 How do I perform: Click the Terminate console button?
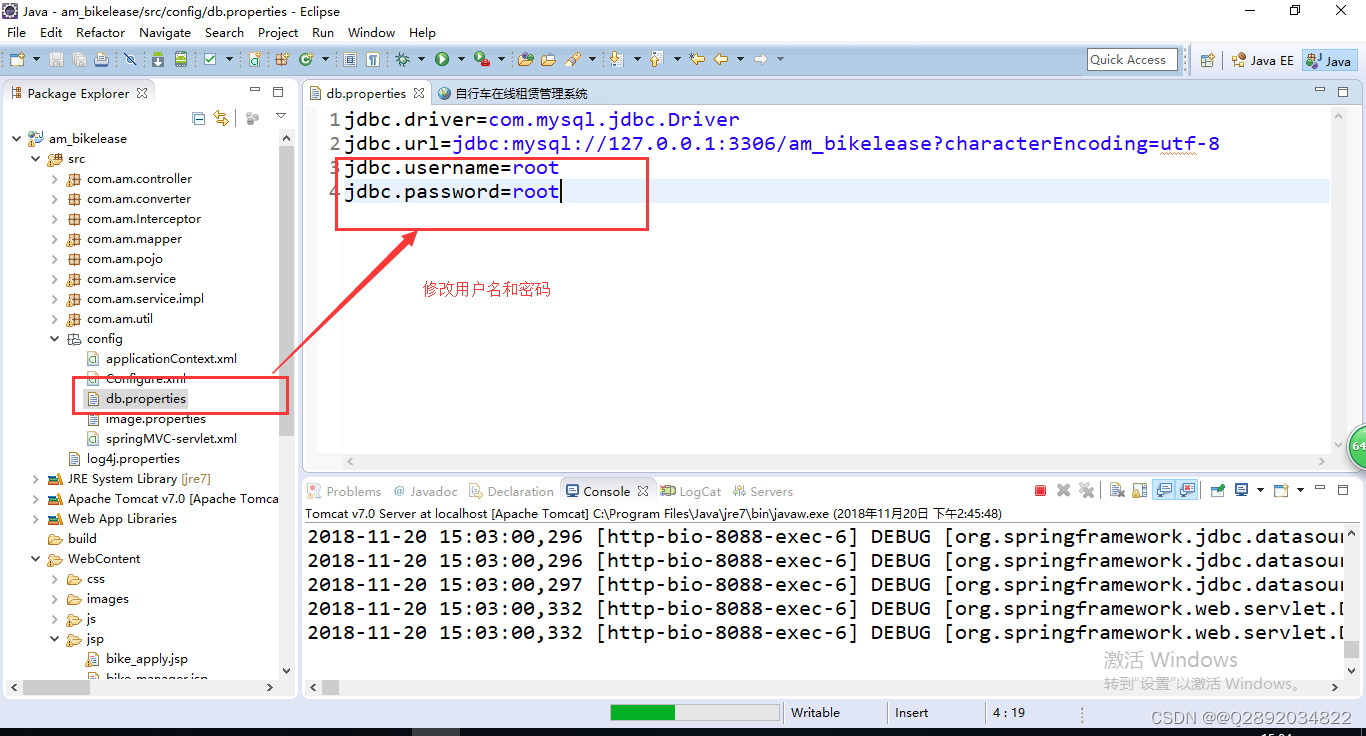[x=1041, y=490]
